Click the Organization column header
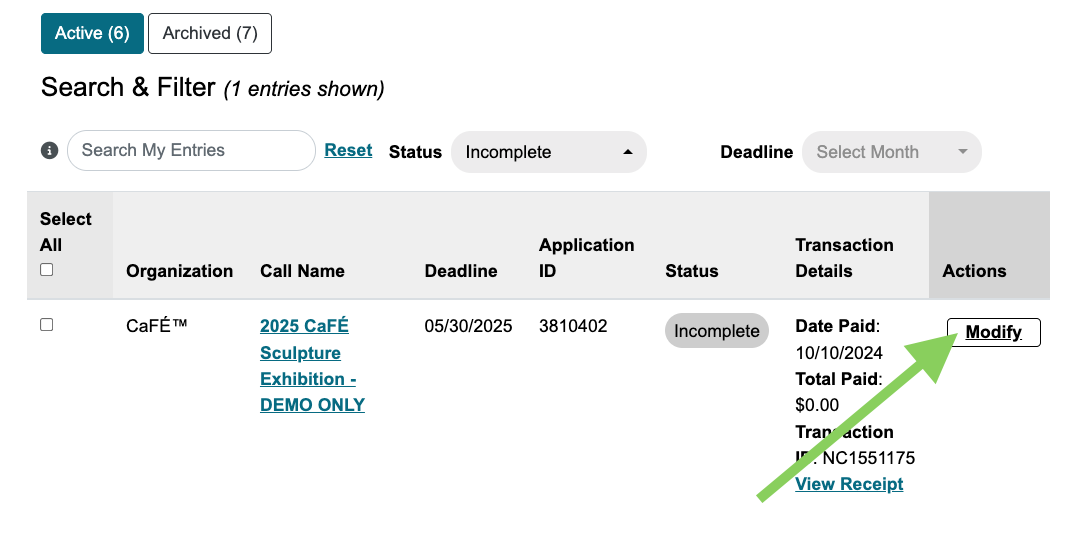Screen dimensions: 1076x559 pyautogui.click(x=179, y=271)
